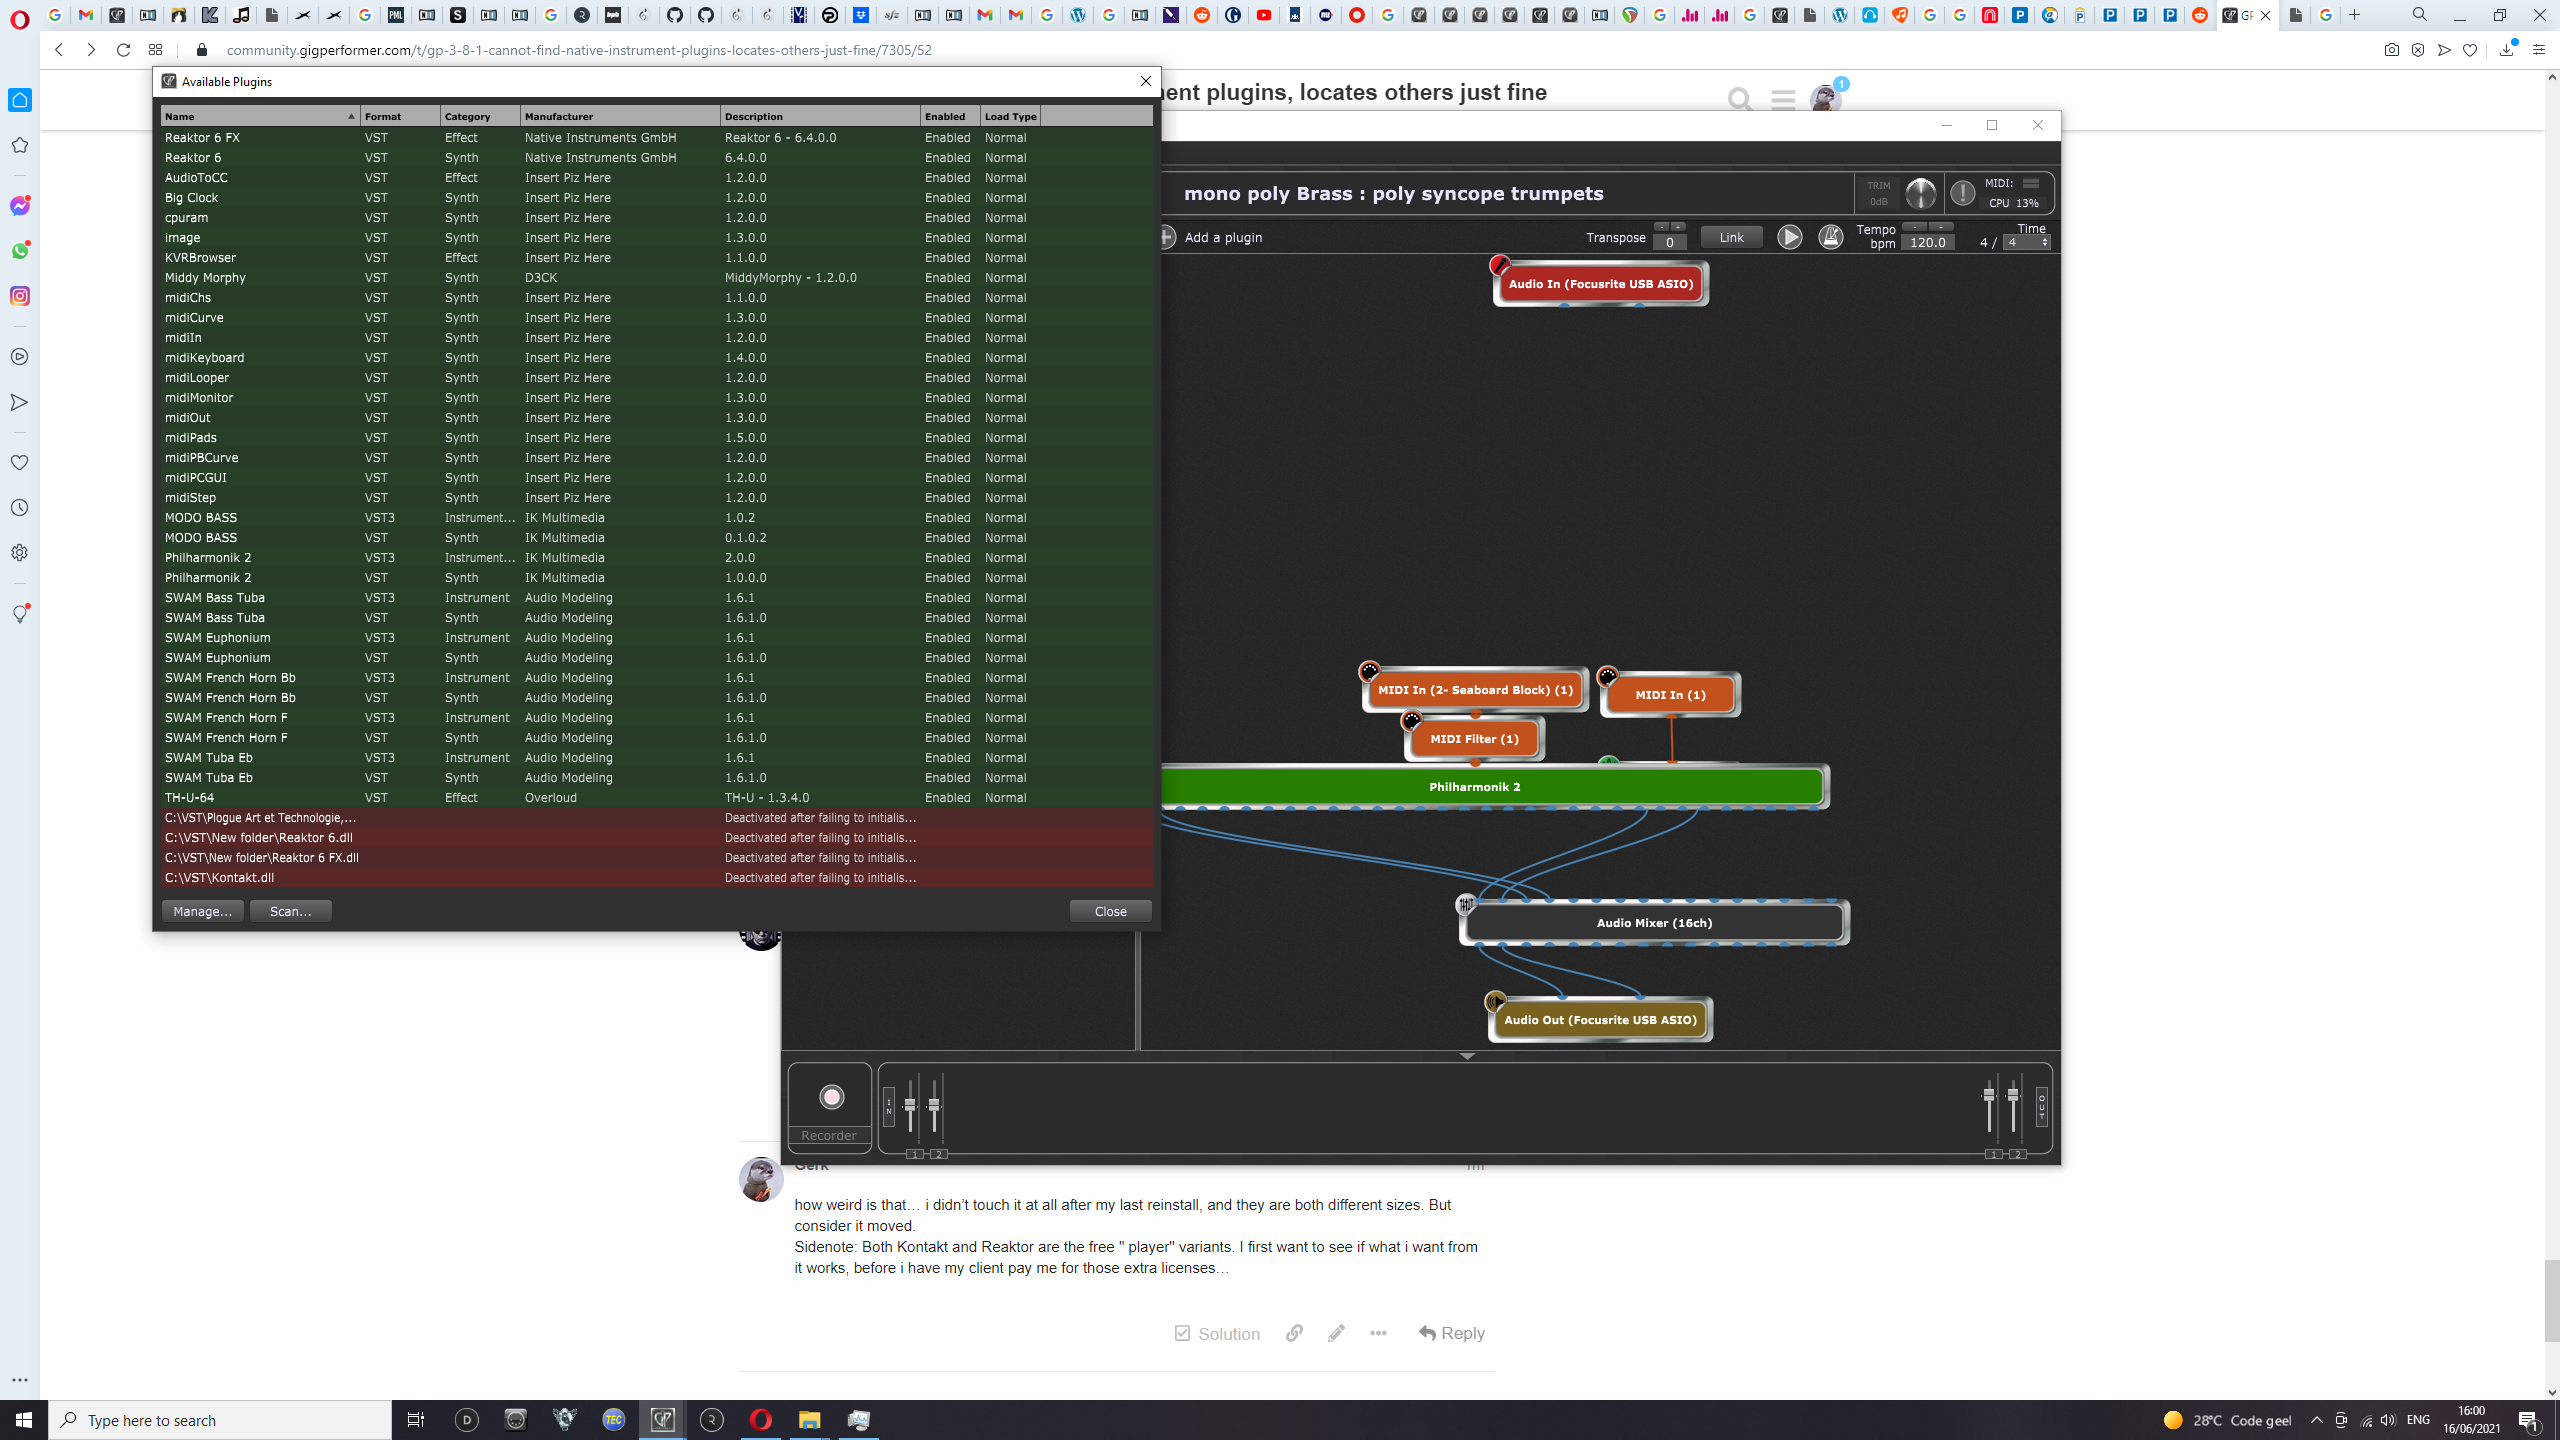Screen dimensions: 2560x1440
Task: Sort plugins by Category column header
Action: 480,116
